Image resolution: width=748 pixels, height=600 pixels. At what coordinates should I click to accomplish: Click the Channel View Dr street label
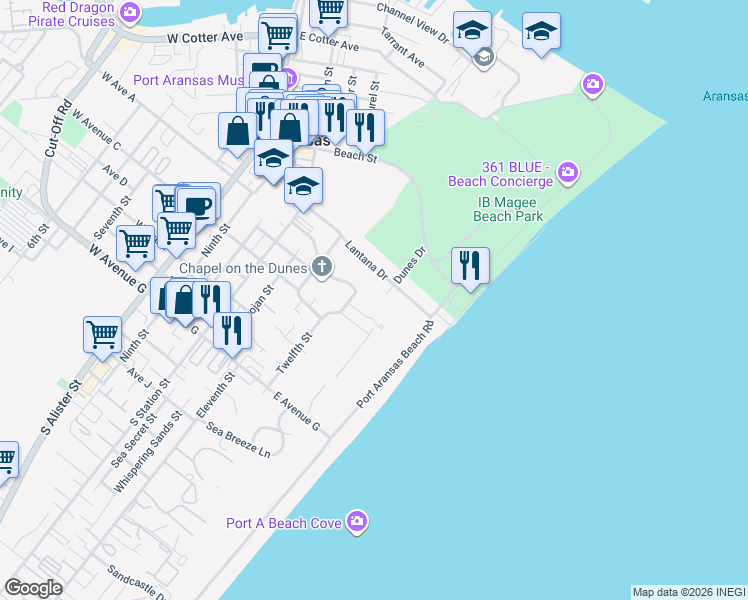pos(413,24)
